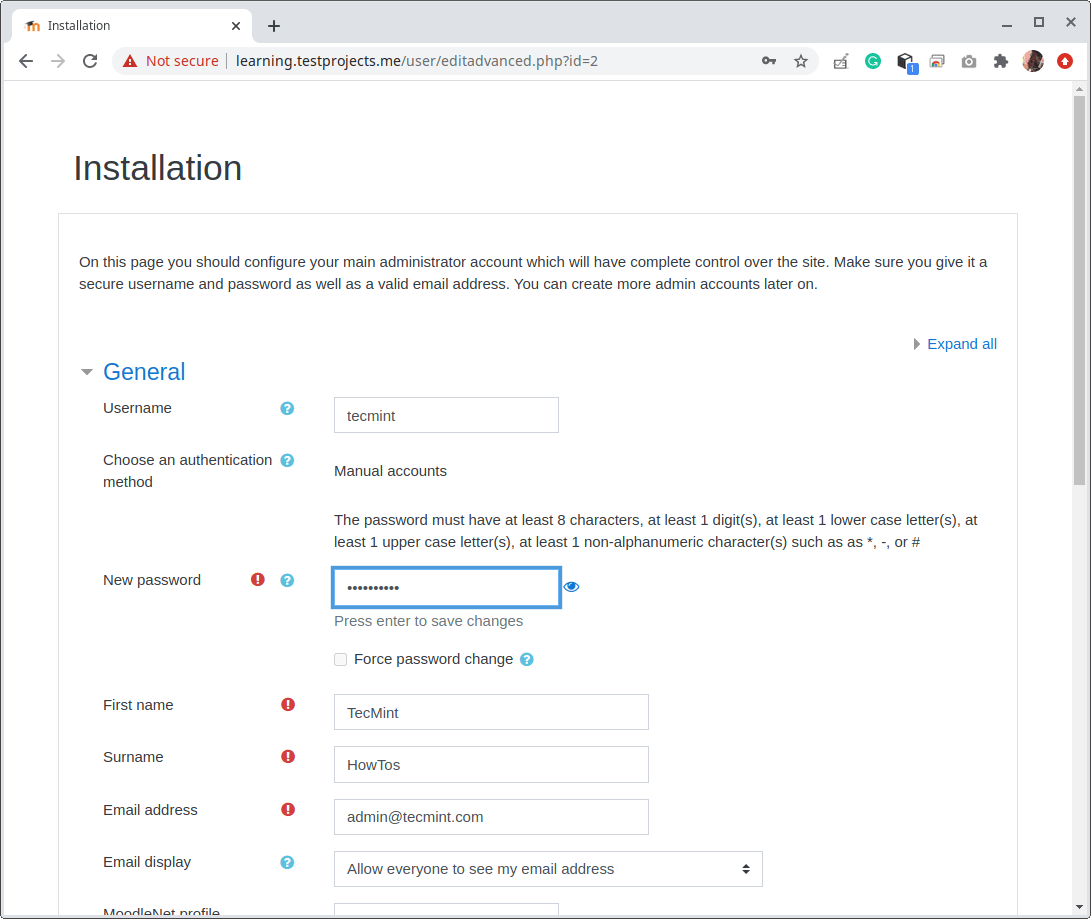Select the Installation browser tab
1091x919 pixels.
[x=132, y=26]
